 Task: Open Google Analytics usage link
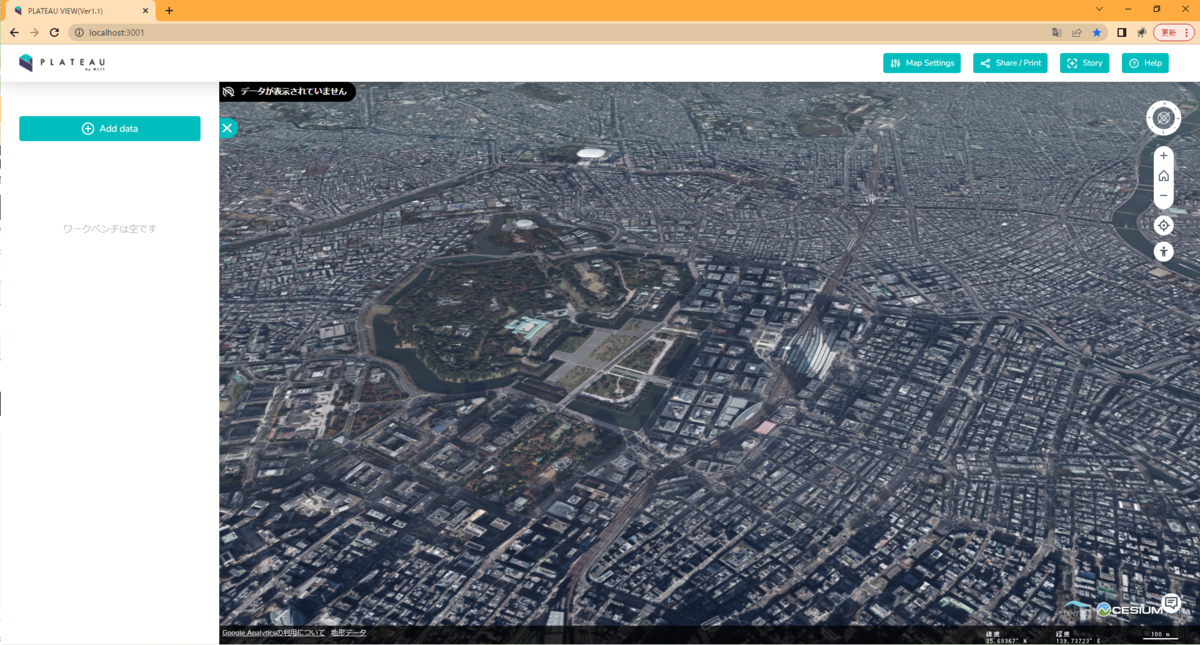(x=273, y=633)
